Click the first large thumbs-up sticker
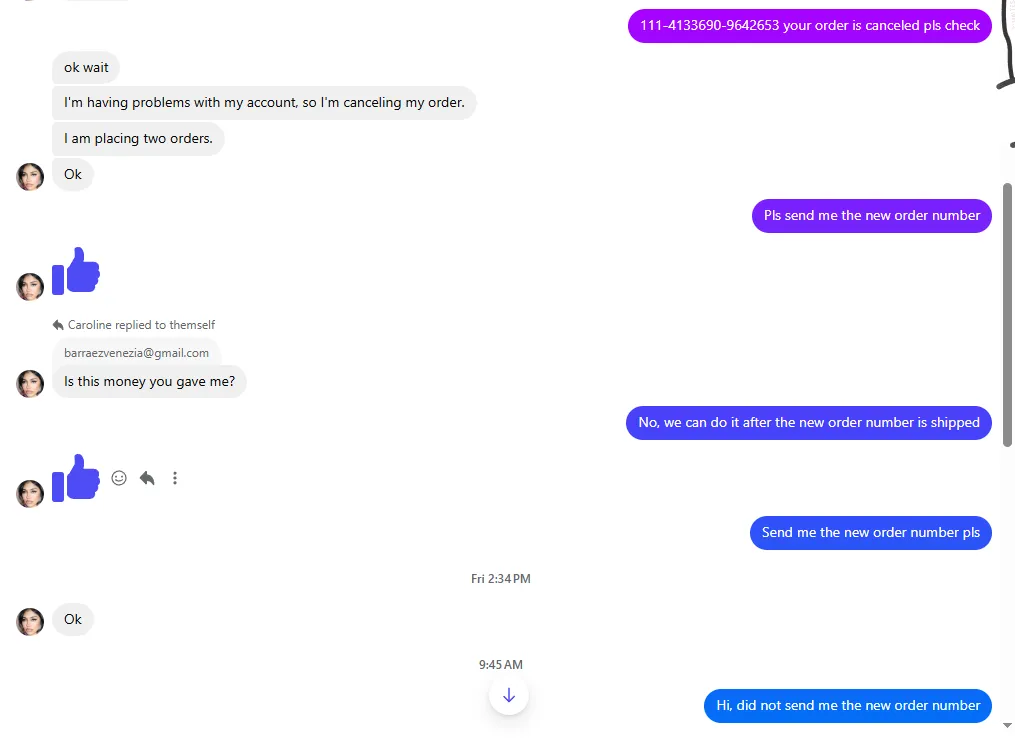 click(x=76, y=271)
